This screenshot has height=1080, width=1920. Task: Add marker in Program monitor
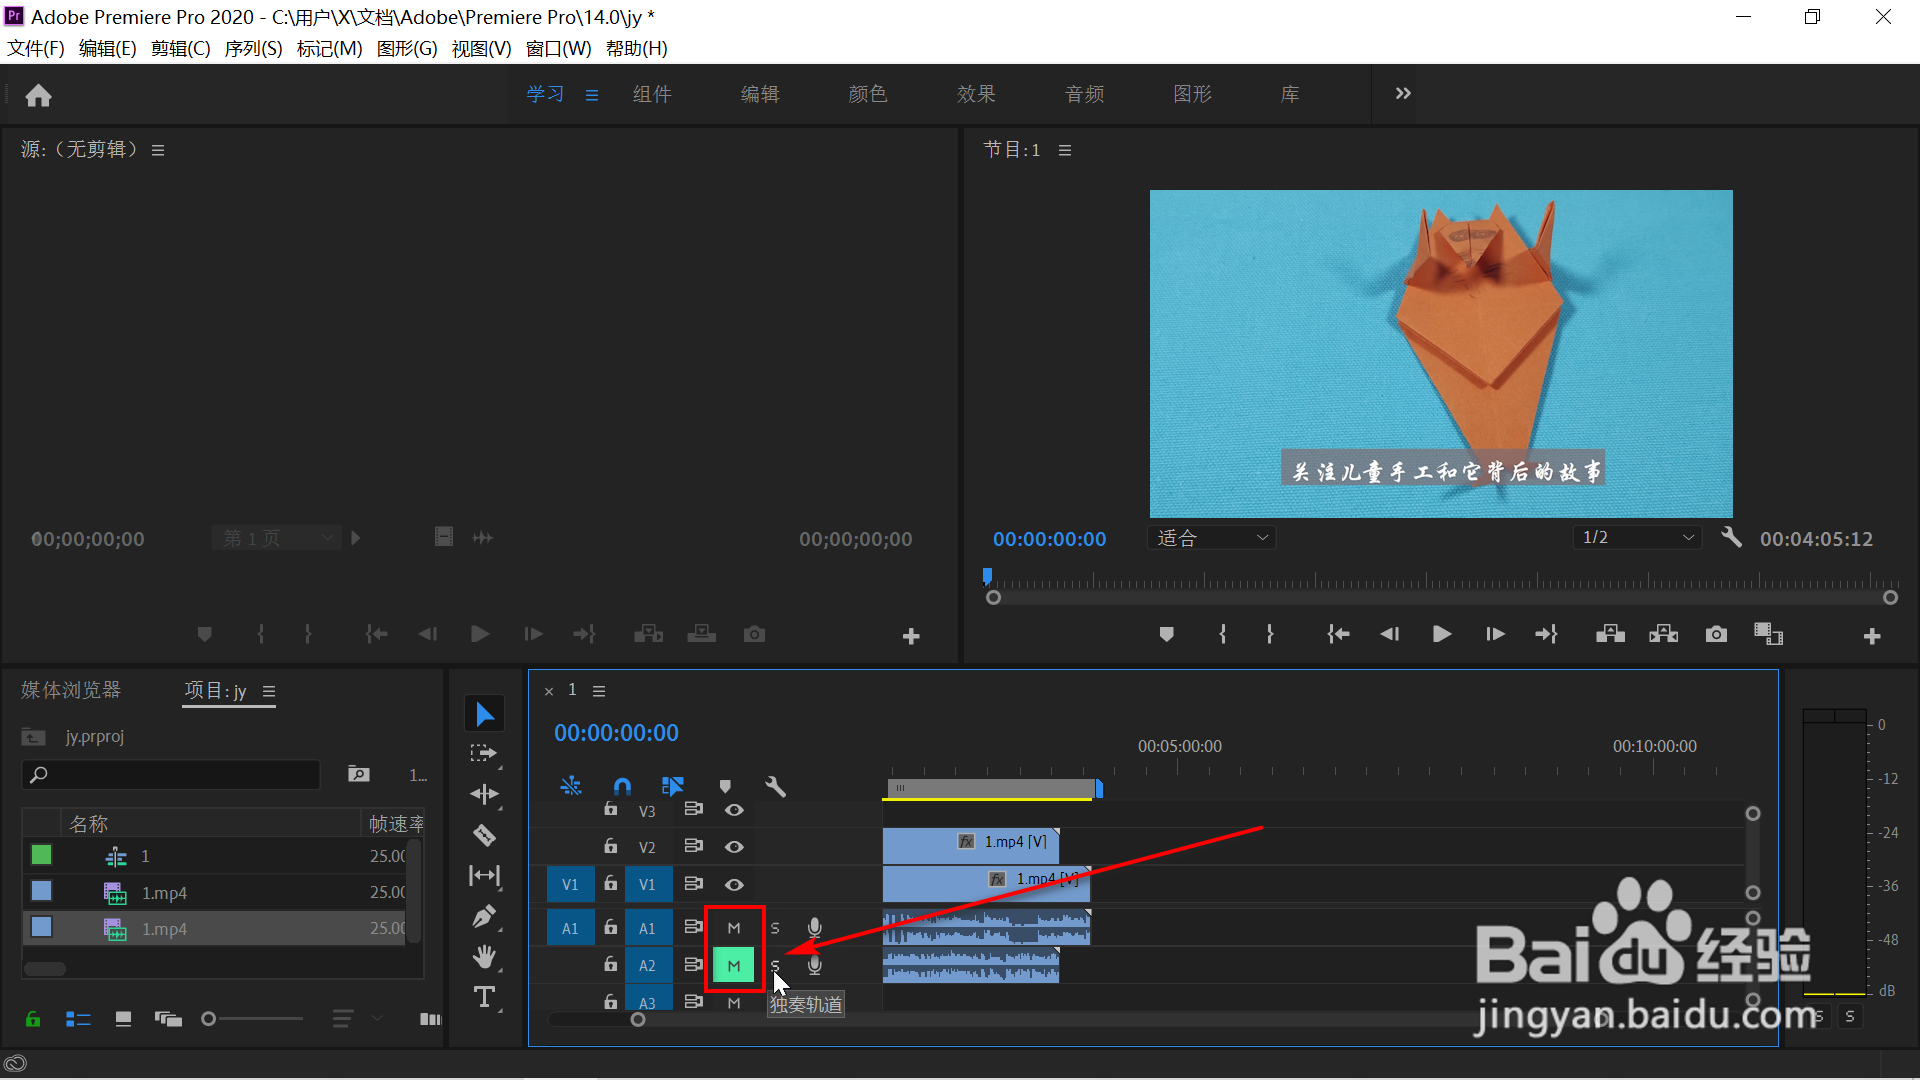click(1166, 634)
